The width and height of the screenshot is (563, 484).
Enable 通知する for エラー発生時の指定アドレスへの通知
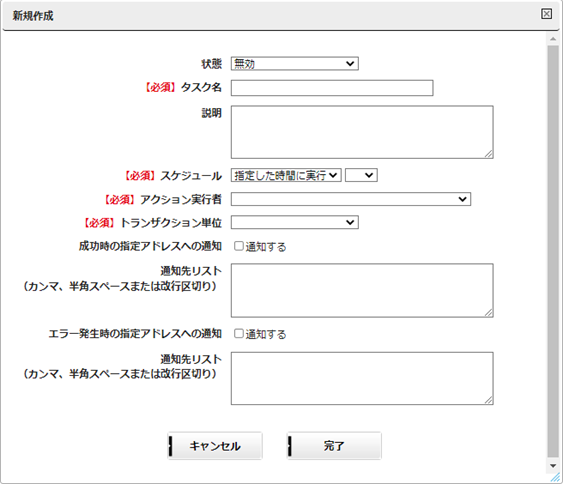click(x=239, y=334)
